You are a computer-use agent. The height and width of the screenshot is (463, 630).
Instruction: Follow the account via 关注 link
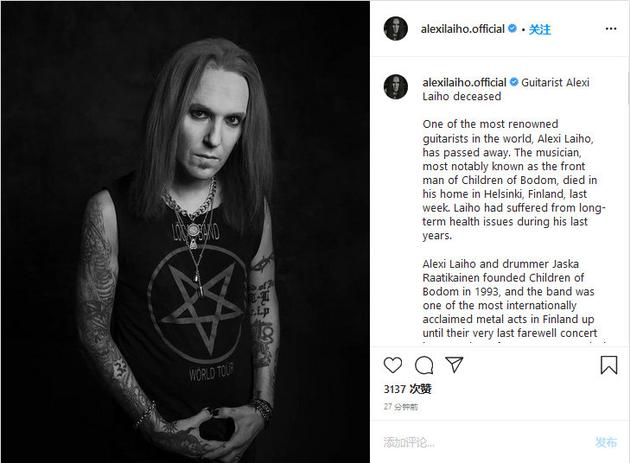[x=540, y=29]
